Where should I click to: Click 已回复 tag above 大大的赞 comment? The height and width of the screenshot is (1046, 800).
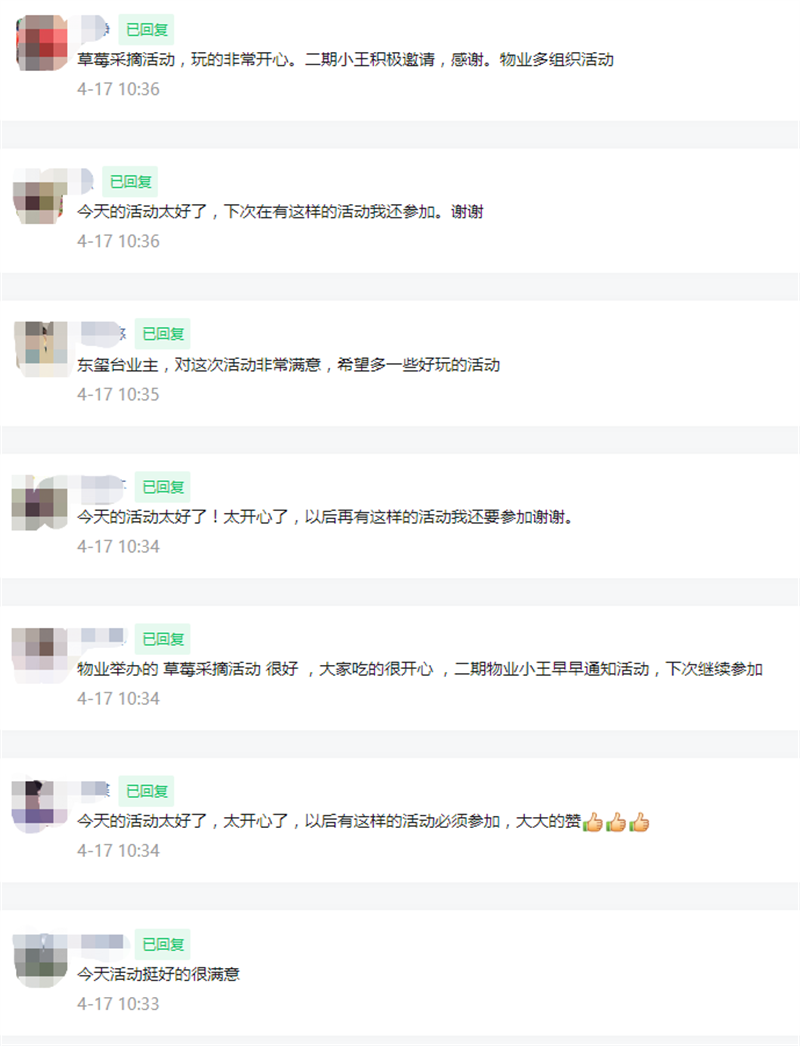click(x=147, y=791)
